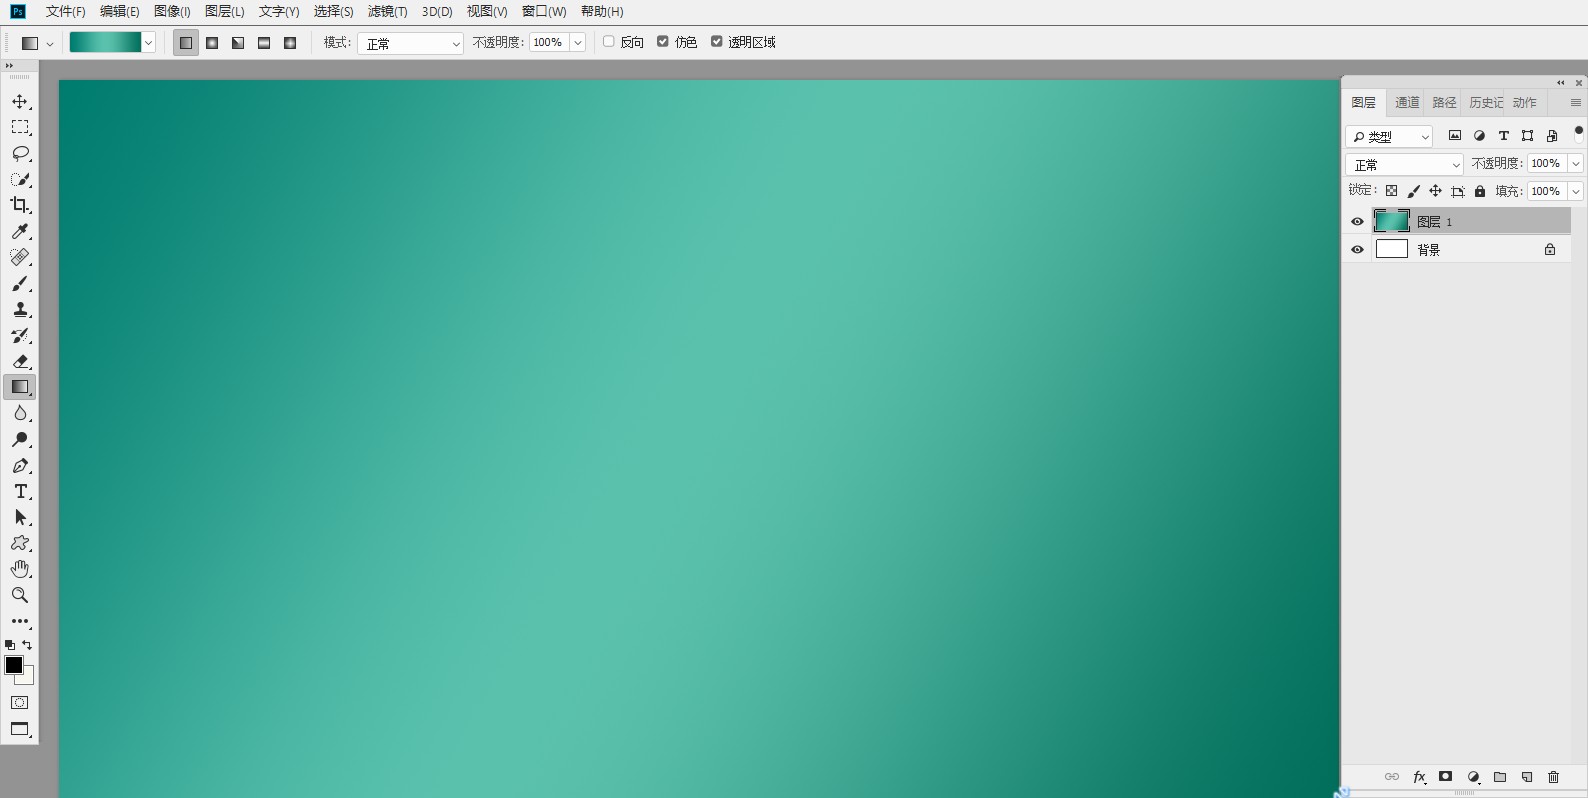Select the Pen tool
This screenshot has height=798, width=1588.
pyautogui.click(x=20, y=466)
